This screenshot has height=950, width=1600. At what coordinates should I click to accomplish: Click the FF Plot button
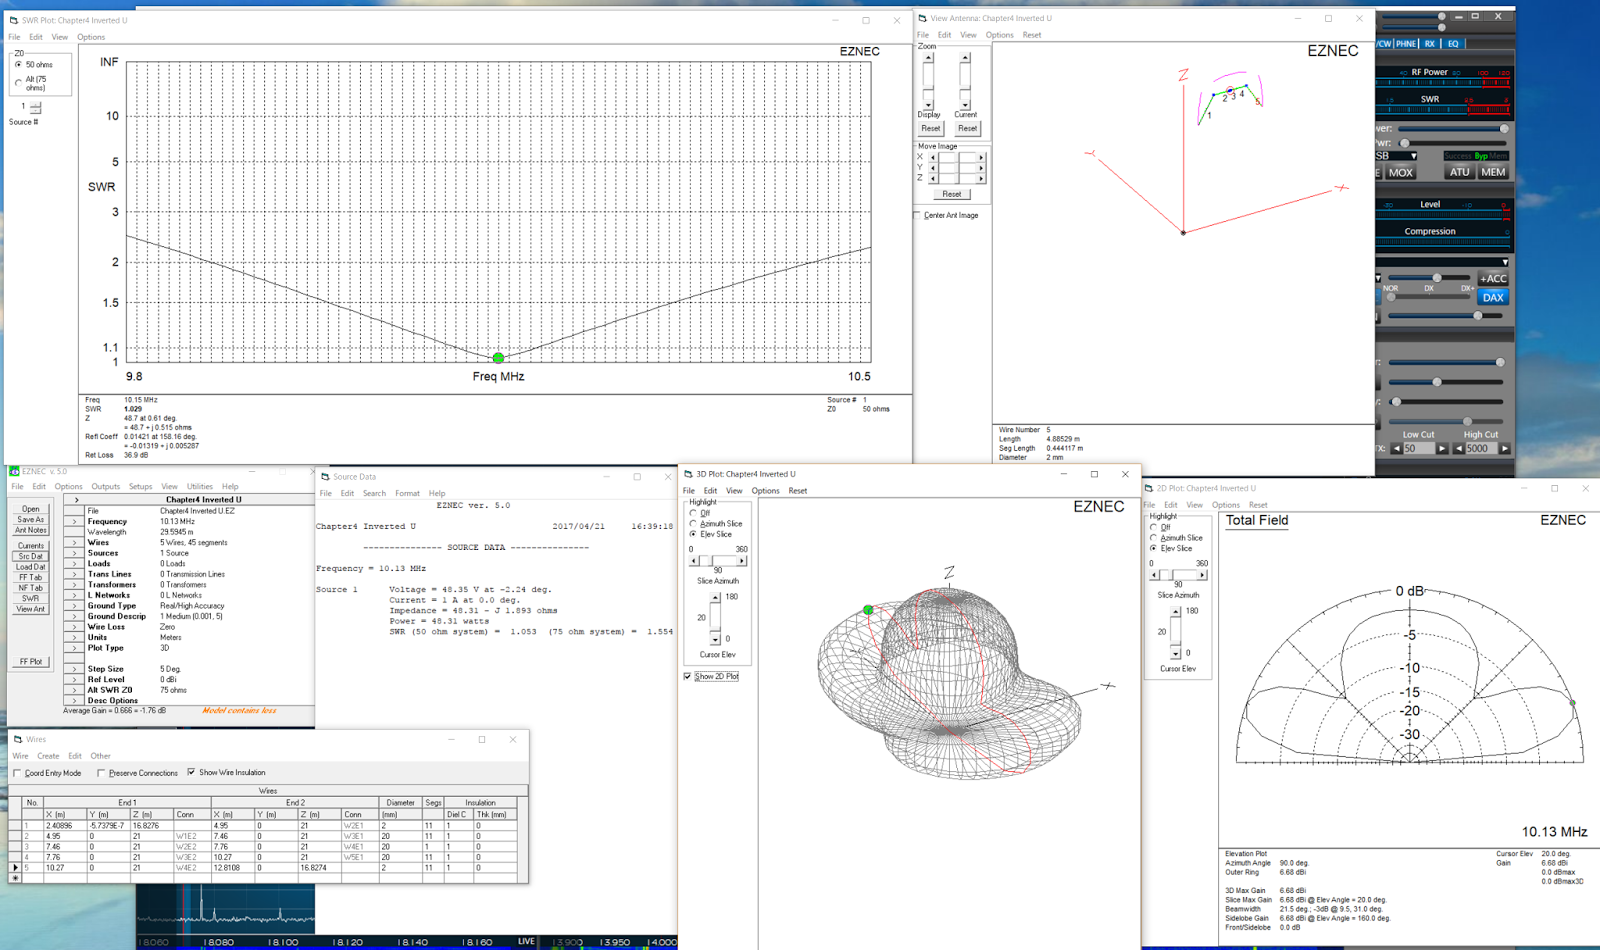pyautogui.click(x=31, y=662)
